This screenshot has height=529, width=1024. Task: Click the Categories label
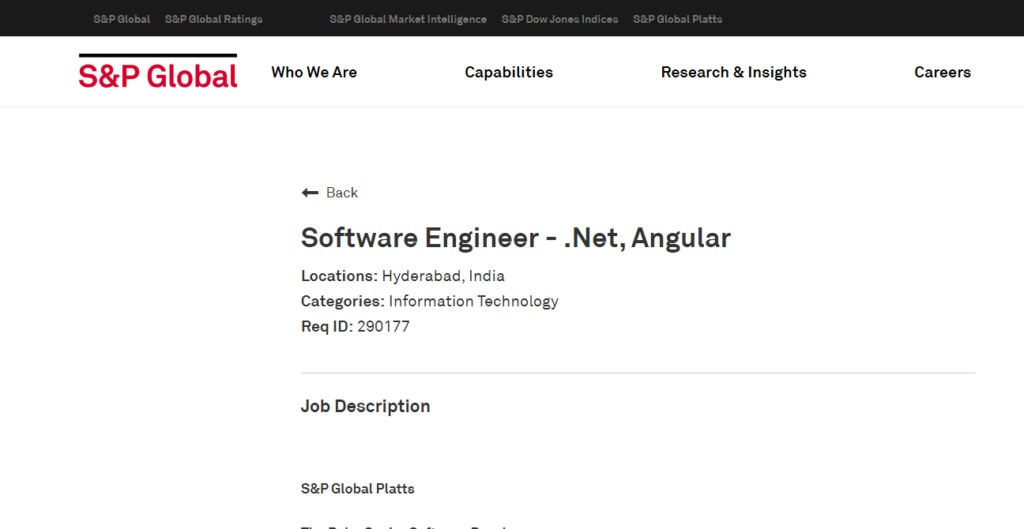point(343,301)
